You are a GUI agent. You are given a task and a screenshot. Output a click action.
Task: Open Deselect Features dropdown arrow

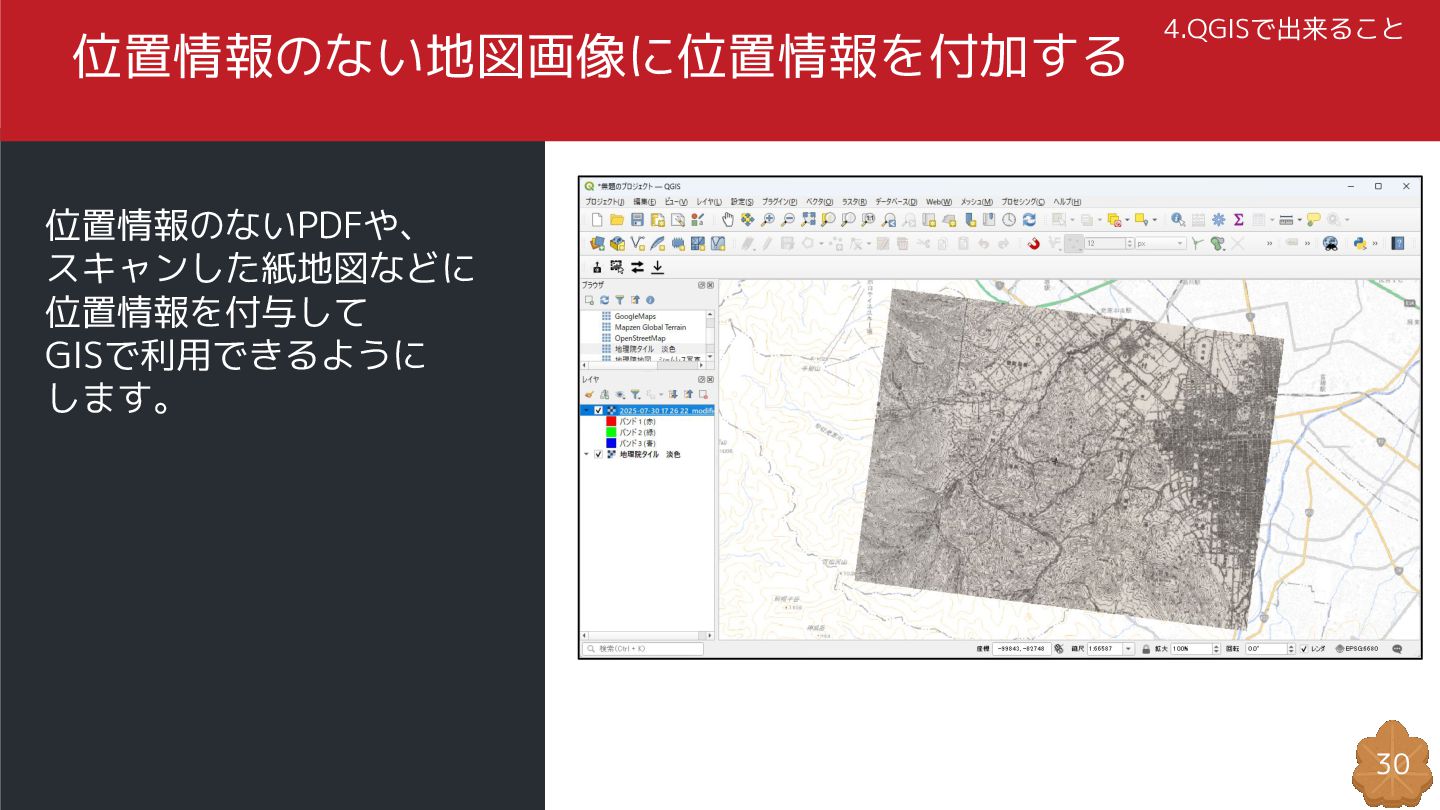point(1127,219)
